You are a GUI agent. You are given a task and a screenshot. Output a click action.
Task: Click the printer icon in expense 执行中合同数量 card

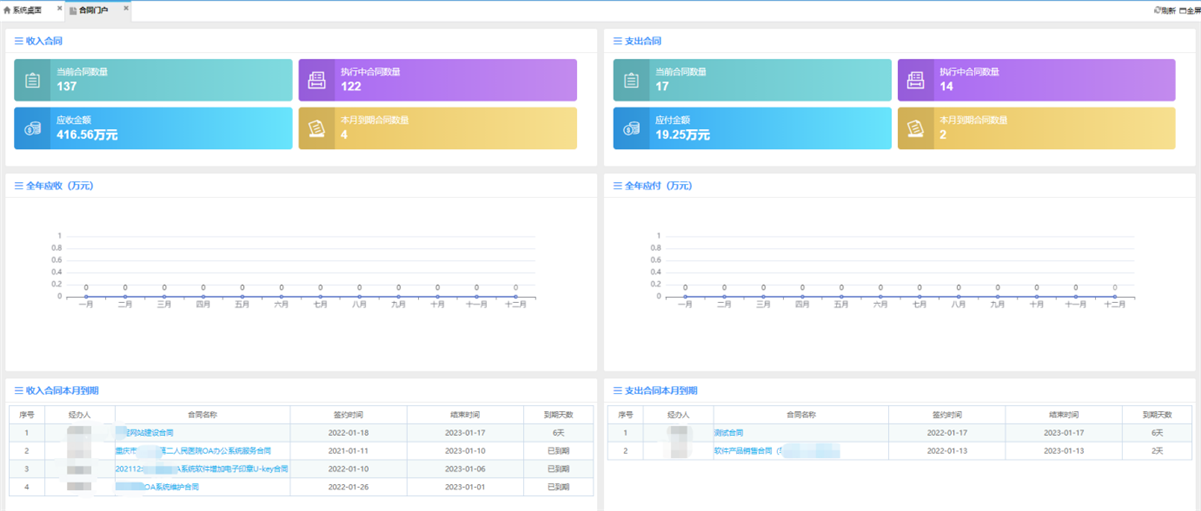pos(915,80)
